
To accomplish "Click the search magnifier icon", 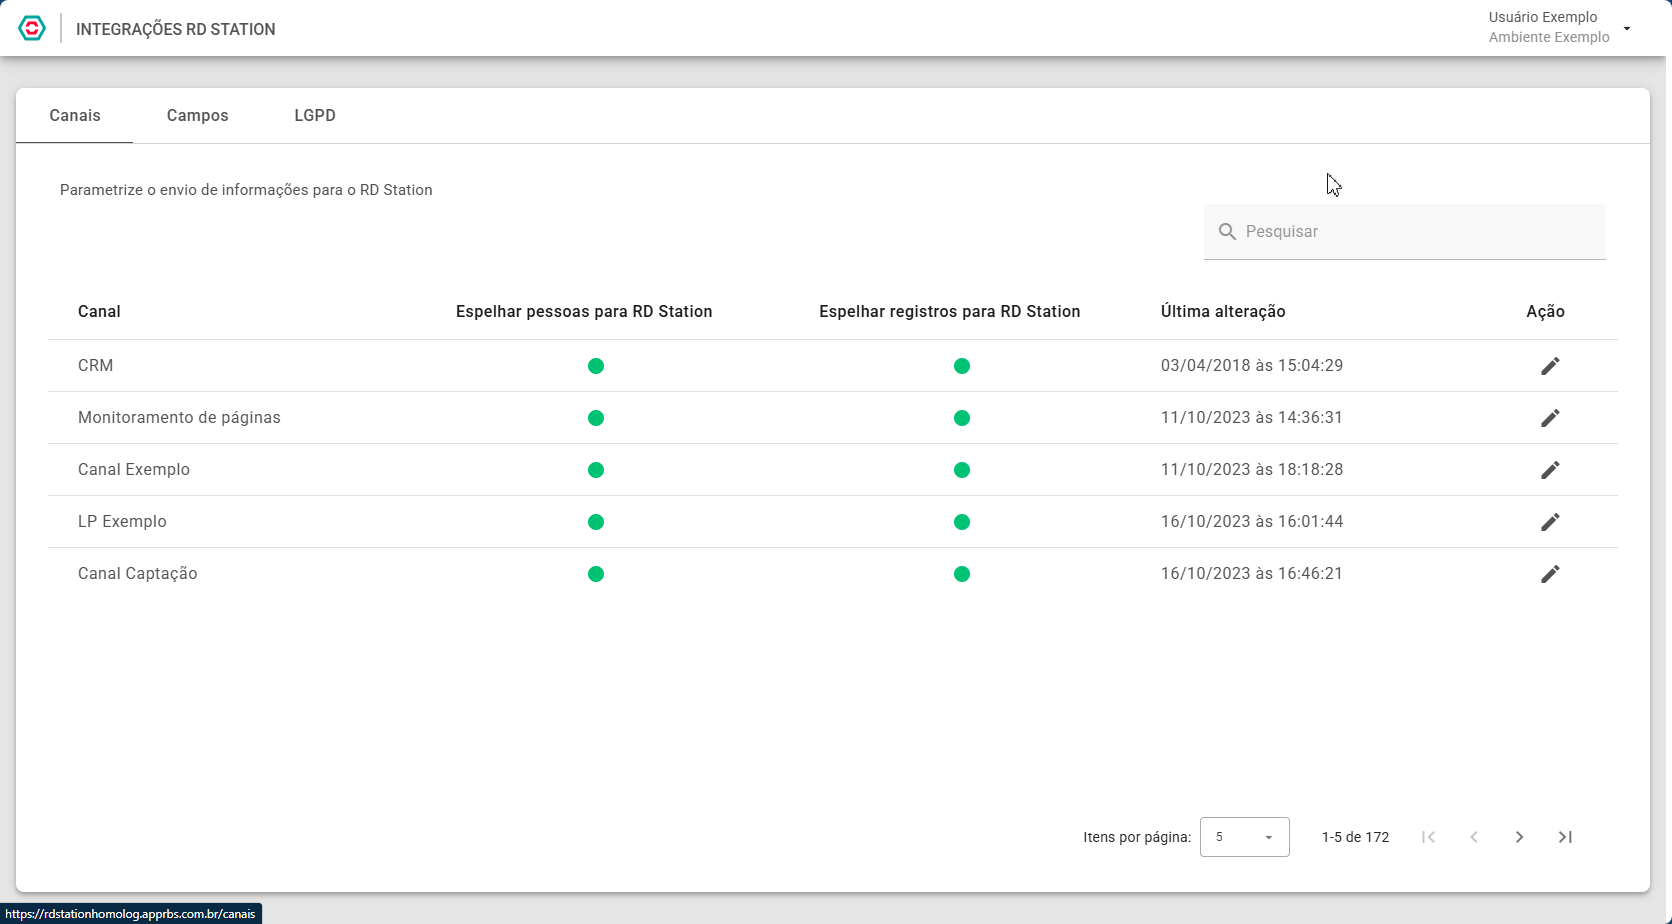I will coord(1227,232).
